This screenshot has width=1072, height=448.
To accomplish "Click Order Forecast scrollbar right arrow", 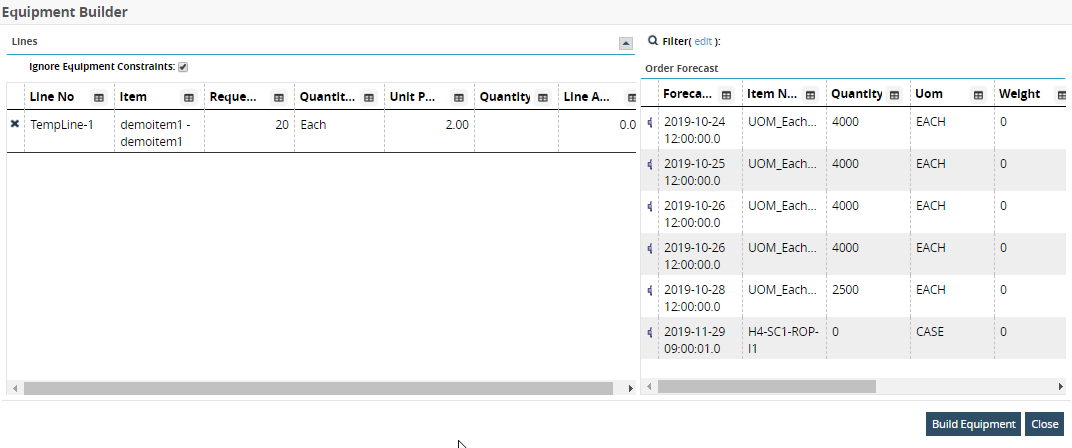I will click(x=1060, y=386).
